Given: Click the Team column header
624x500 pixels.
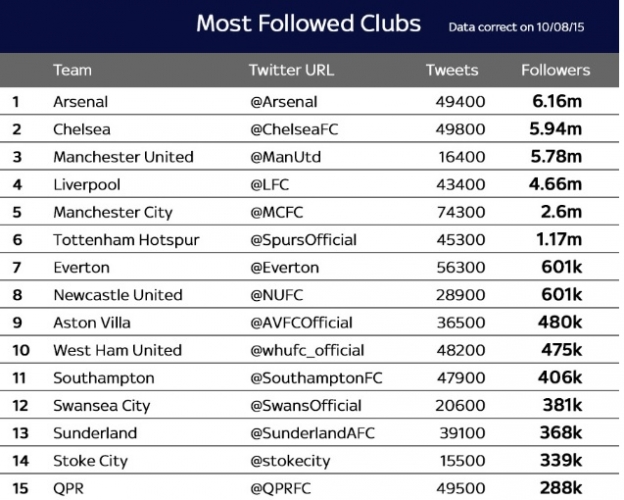Looking at the screenshot, I should pyautogui.click(x=71, y=71).
